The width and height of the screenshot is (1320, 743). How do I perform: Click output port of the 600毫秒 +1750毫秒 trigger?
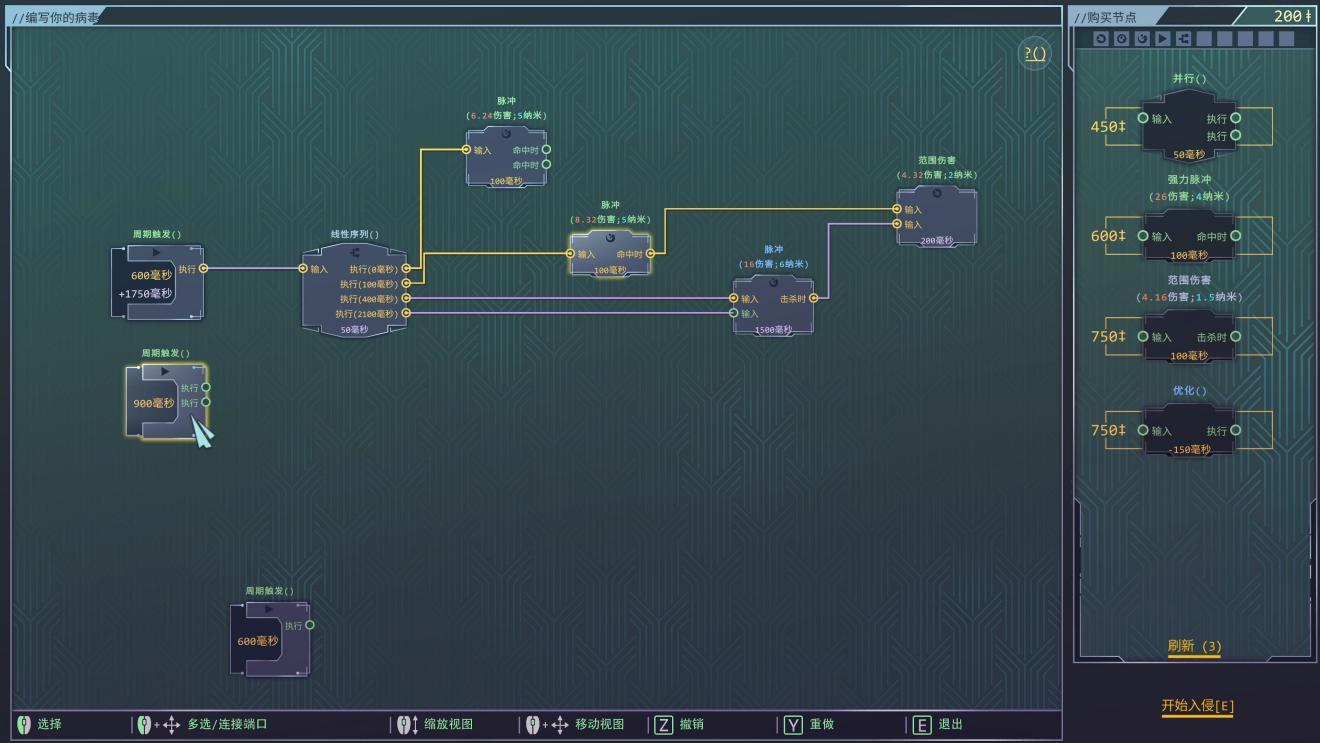click(204, 268)
